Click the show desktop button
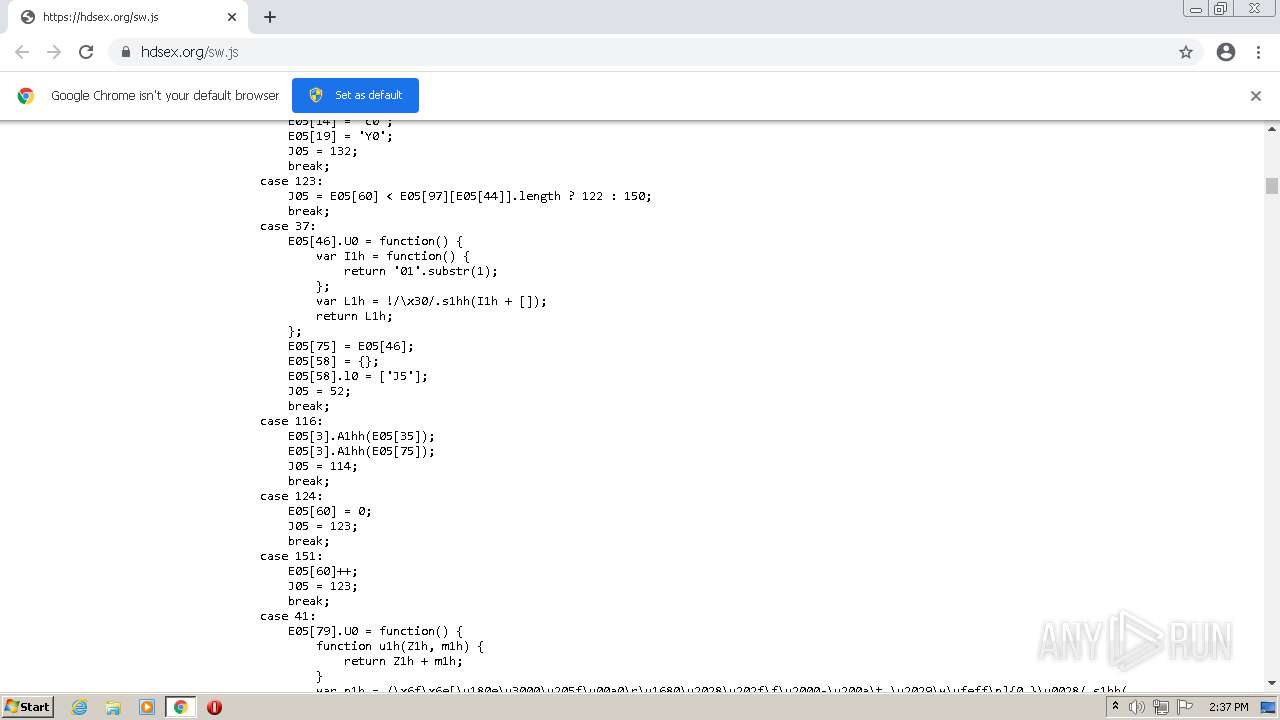The height and width of the screenshot is (720, 1280). click(x=1270, y=707)
